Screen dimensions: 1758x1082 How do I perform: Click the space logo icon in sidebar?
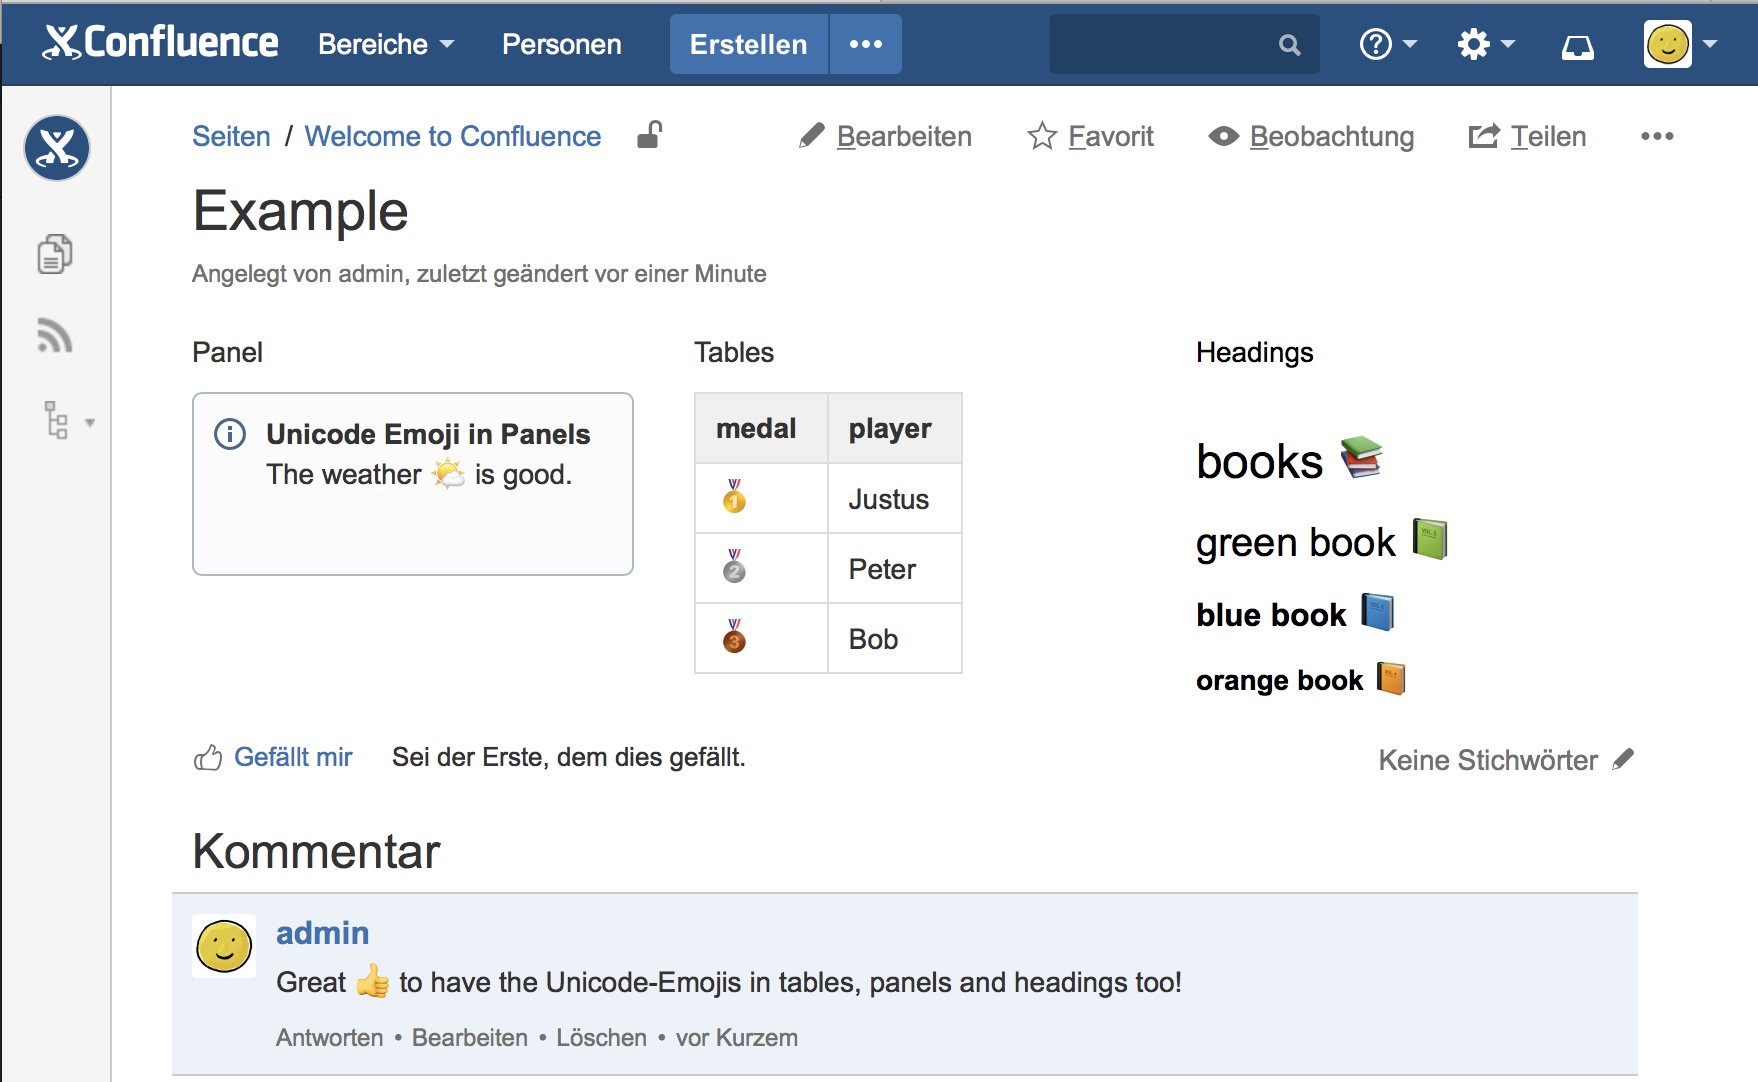coord(57,148)
